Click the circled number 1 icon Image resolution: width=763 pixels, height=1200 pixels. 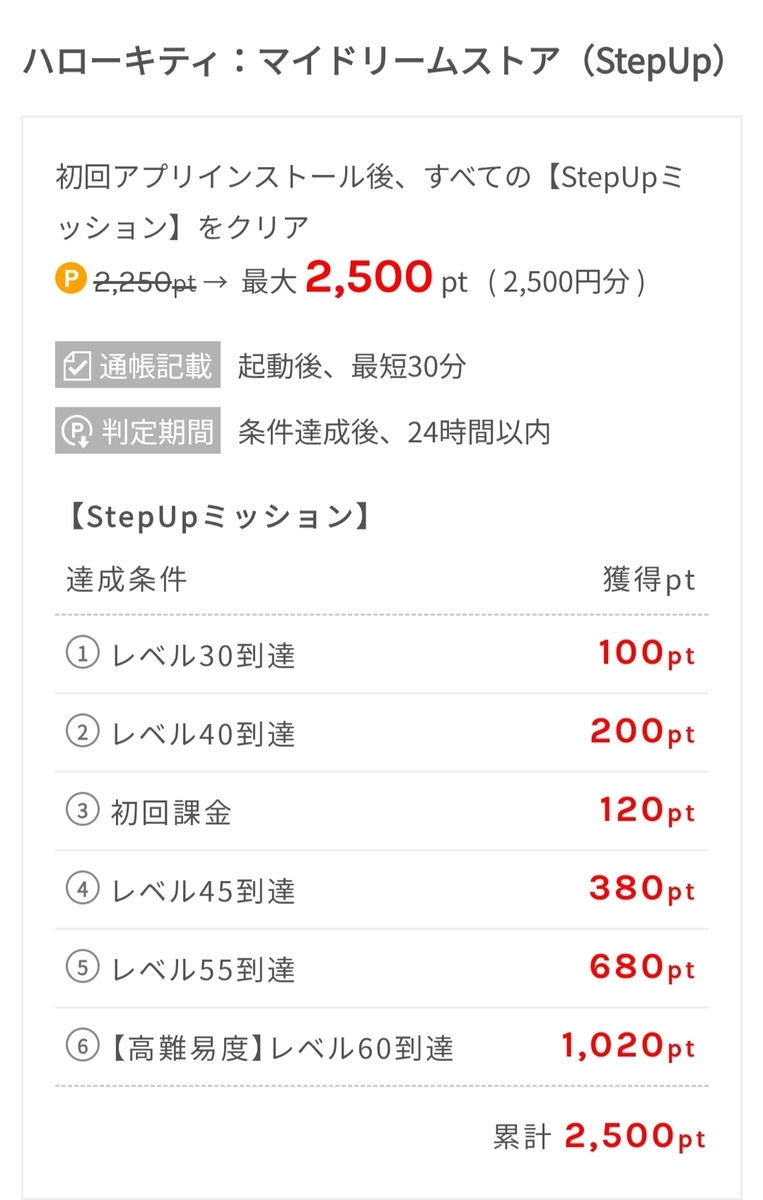pos(82,654)
